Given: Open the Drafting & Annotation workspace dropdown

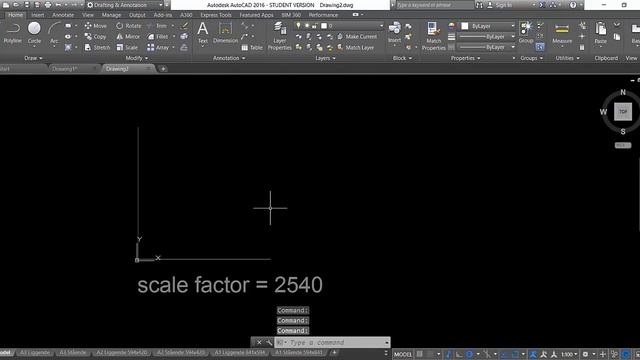Looking at the screenshot, I should pyautogui.click(x=124, y=5).
